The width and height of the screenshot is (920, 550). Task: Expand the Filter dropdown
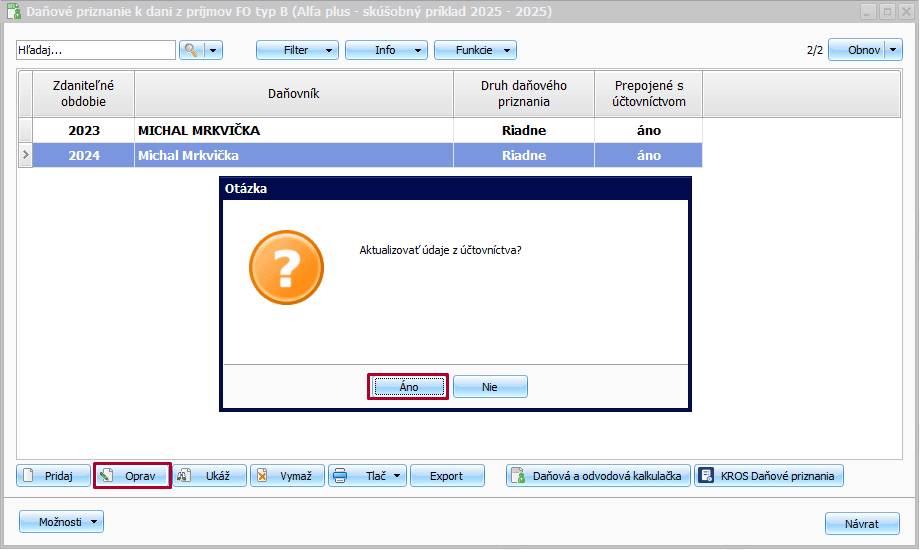pos(297,50)
